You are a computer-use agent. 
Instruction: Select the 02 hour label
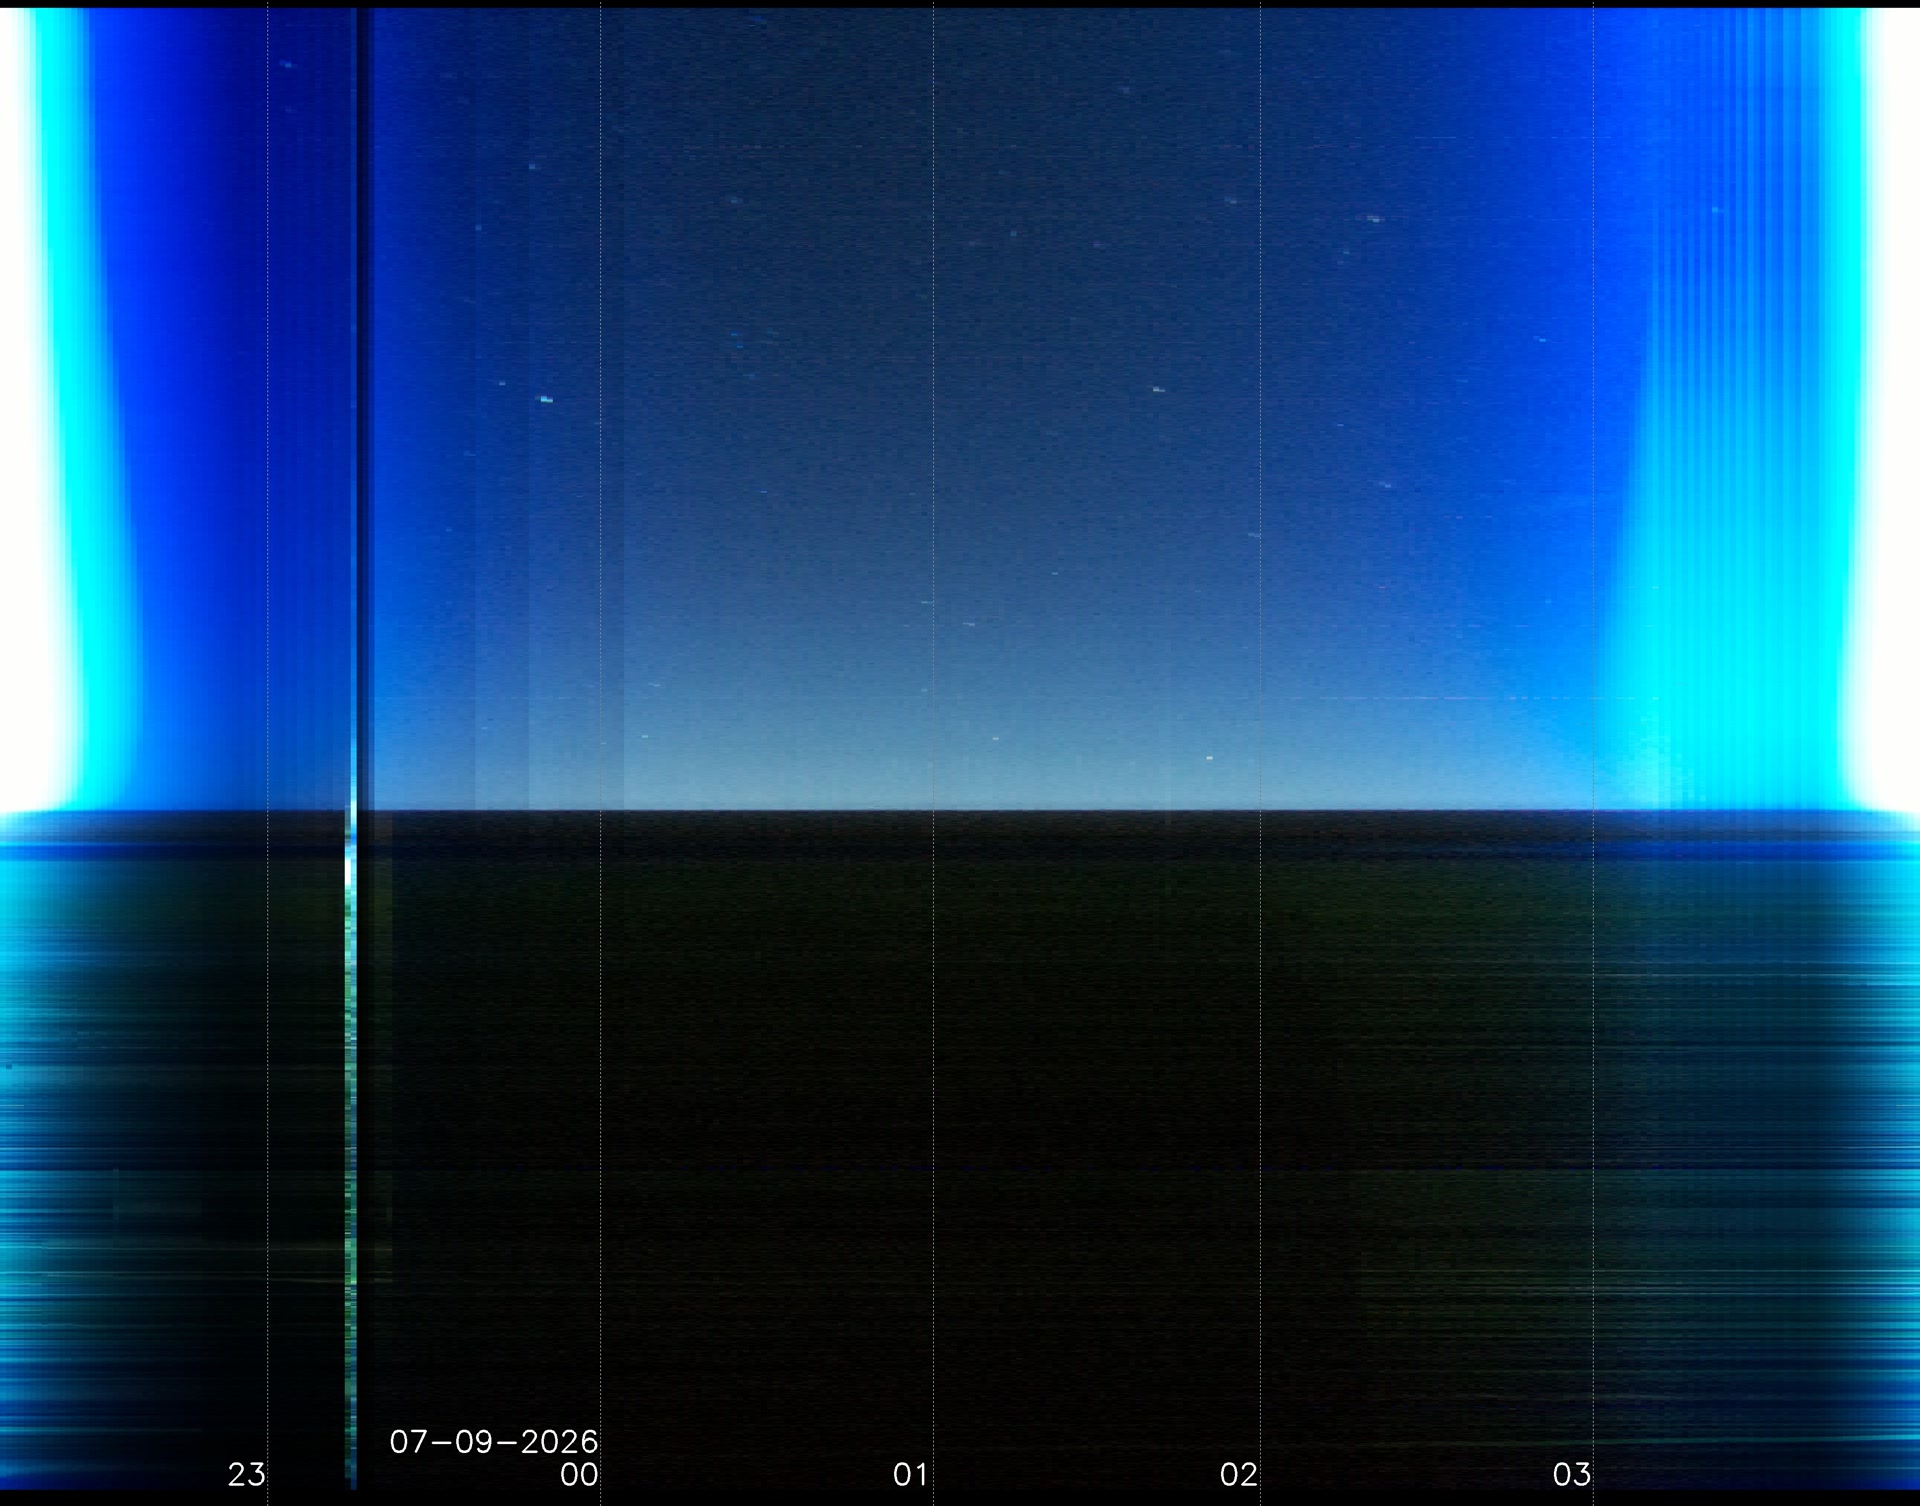(x=1238, y=1474)
